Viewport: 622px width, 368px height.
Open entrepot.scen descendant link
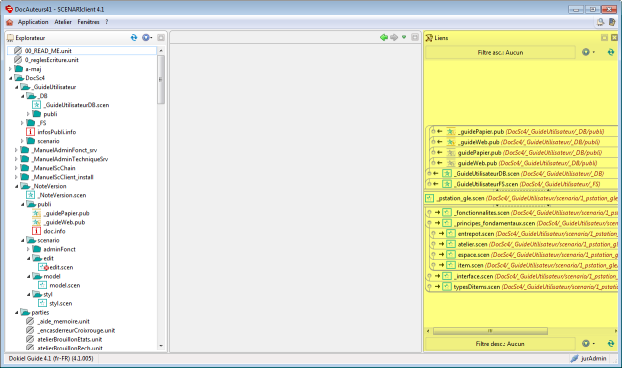pos(476,234)
